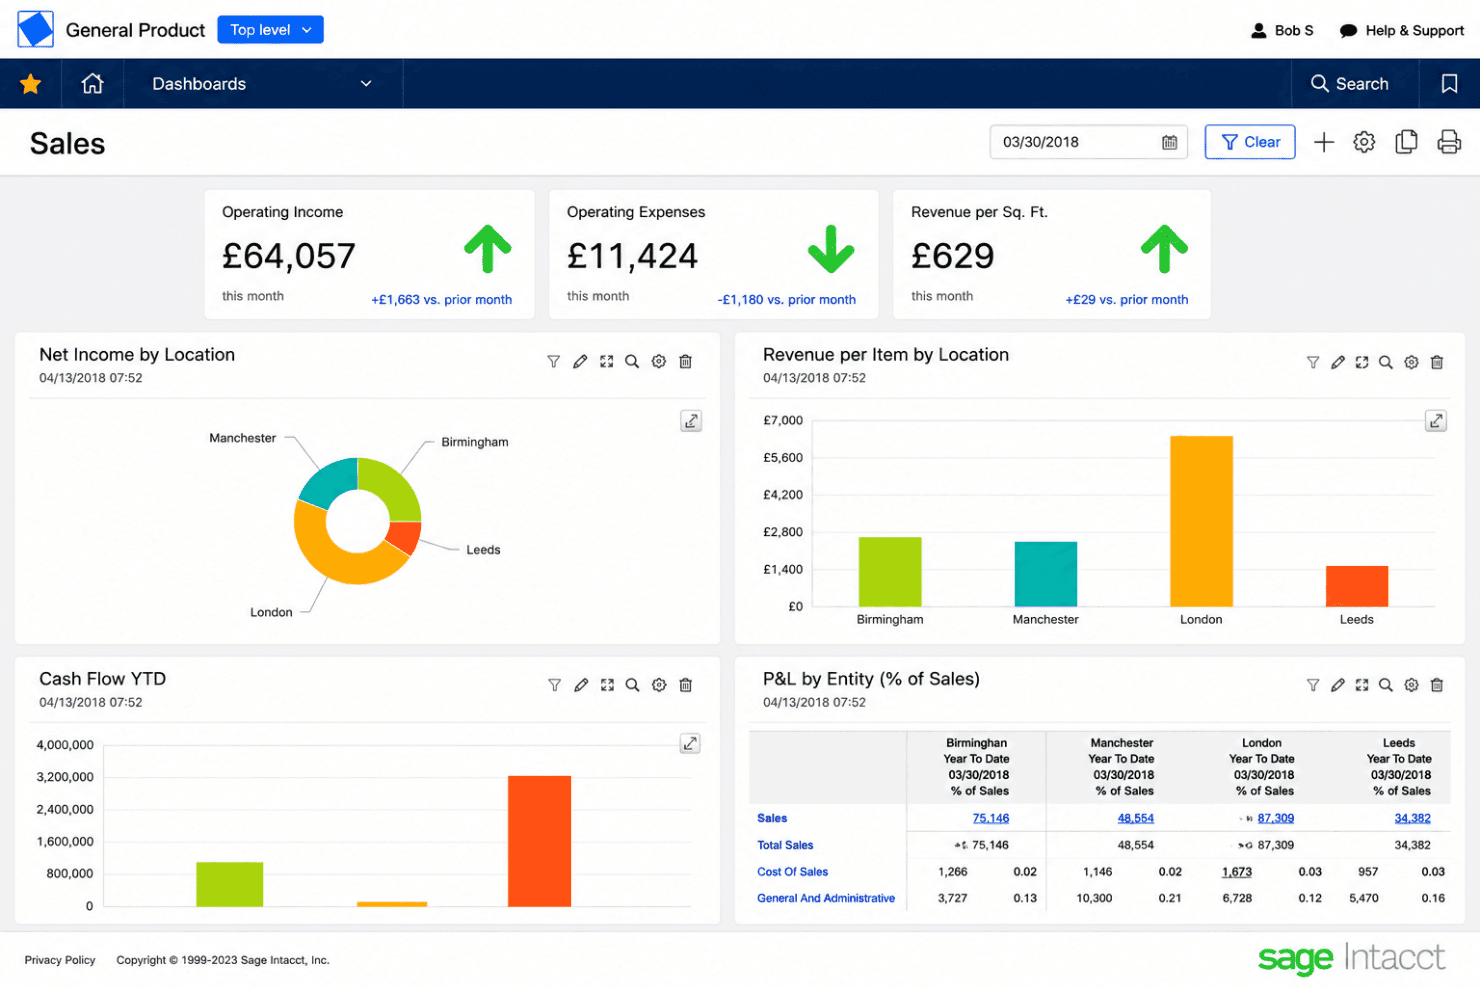Open settings for P&L by Entity widget
The width and height of the screenshot is (1480, 987).
(1411, 685)
